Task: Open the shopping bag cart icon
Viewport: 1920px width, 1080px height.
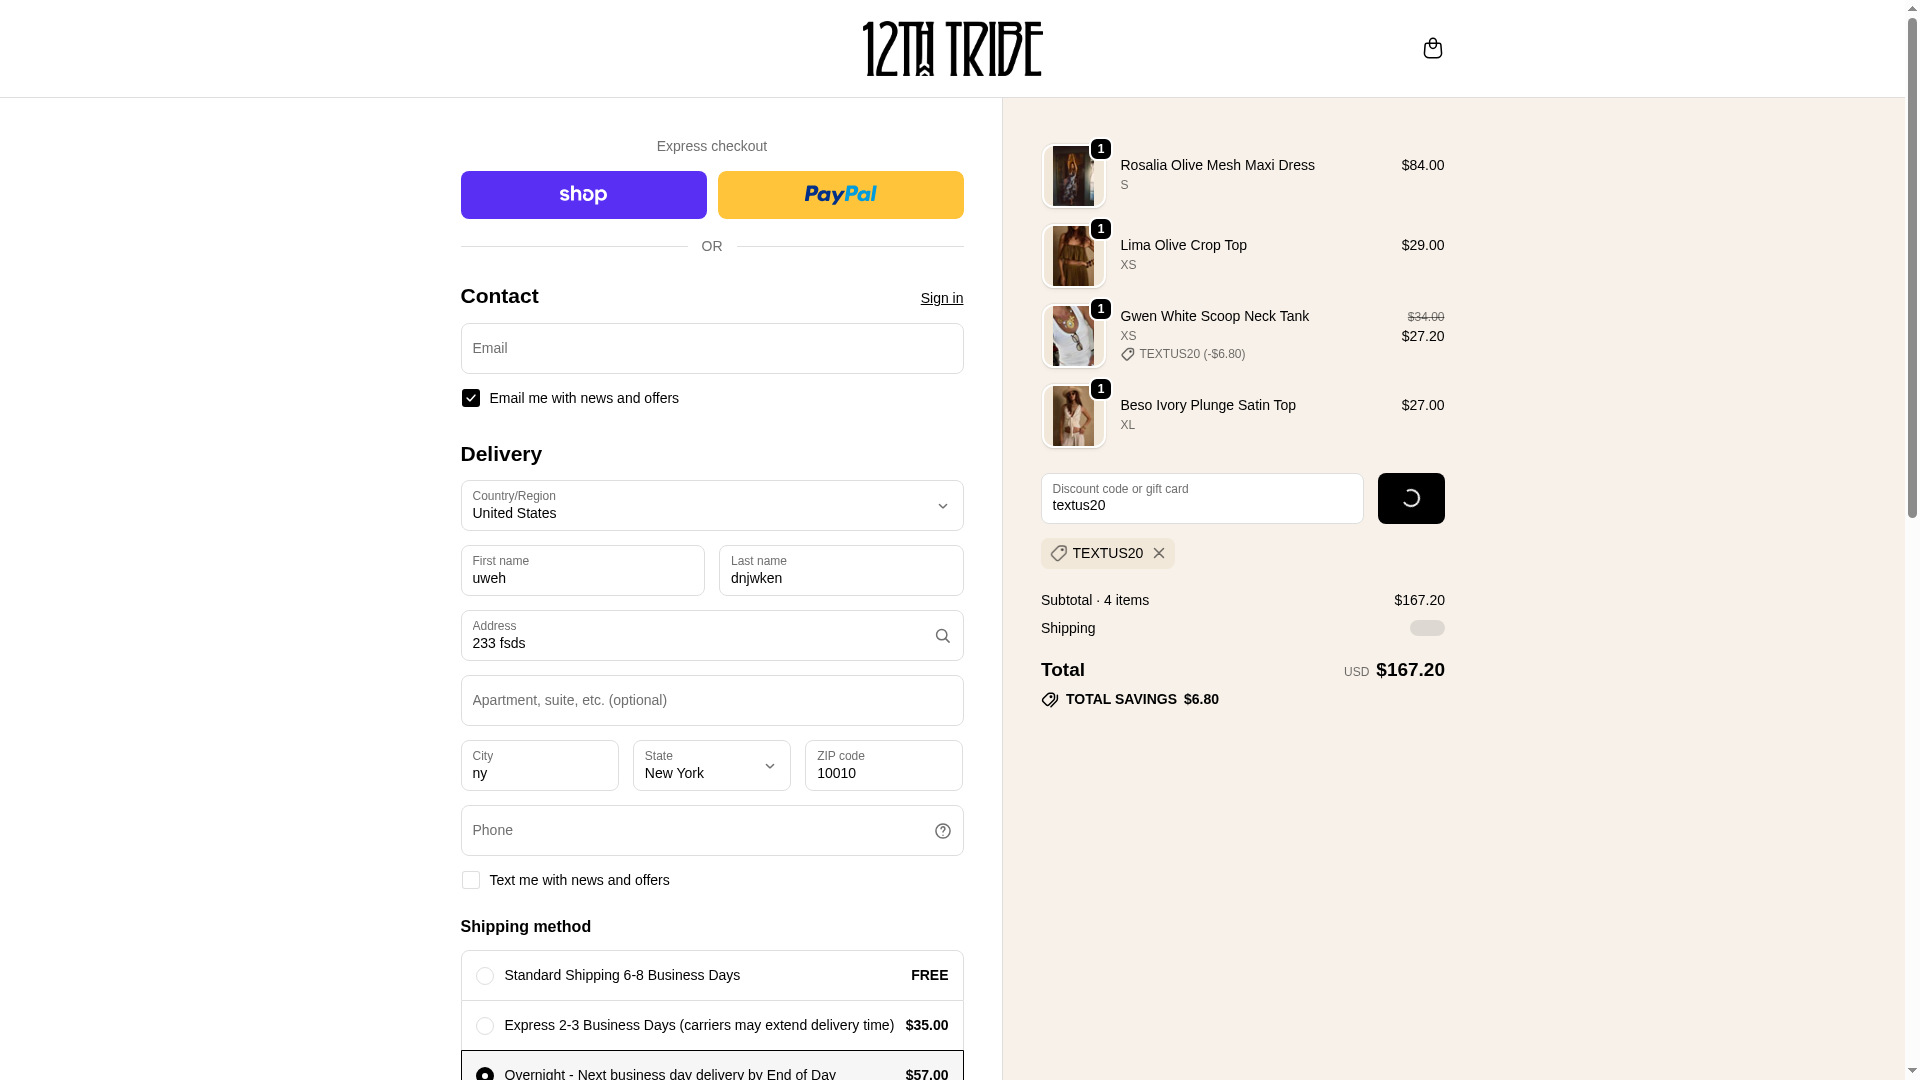Action: tap(1432, 48)
